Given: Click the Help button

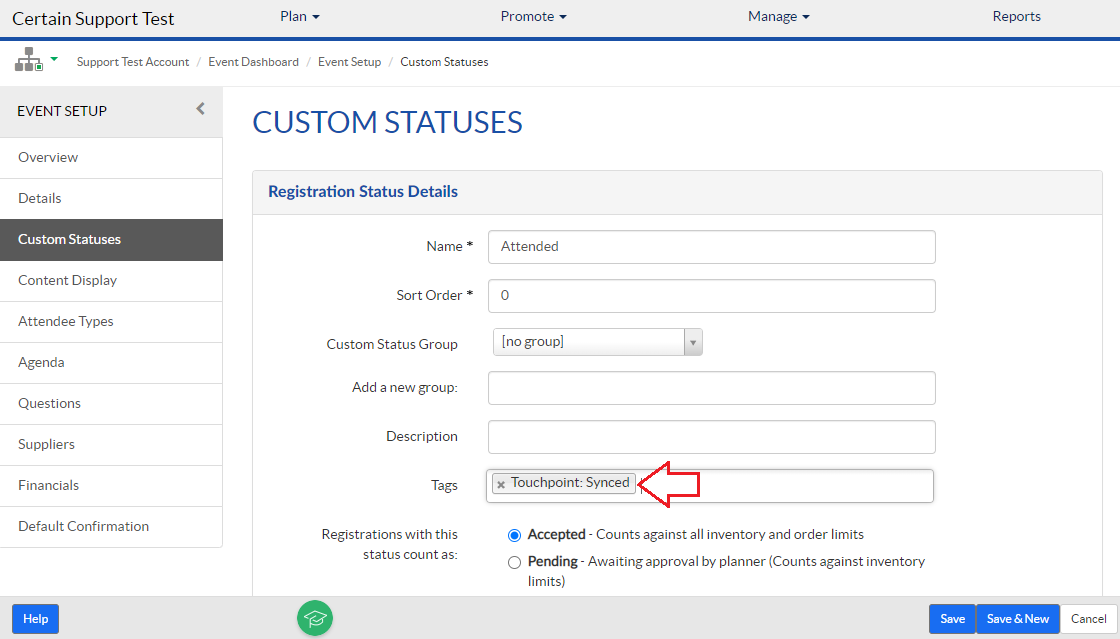Looking at the screenshot, I should click(x=36, y=619).
